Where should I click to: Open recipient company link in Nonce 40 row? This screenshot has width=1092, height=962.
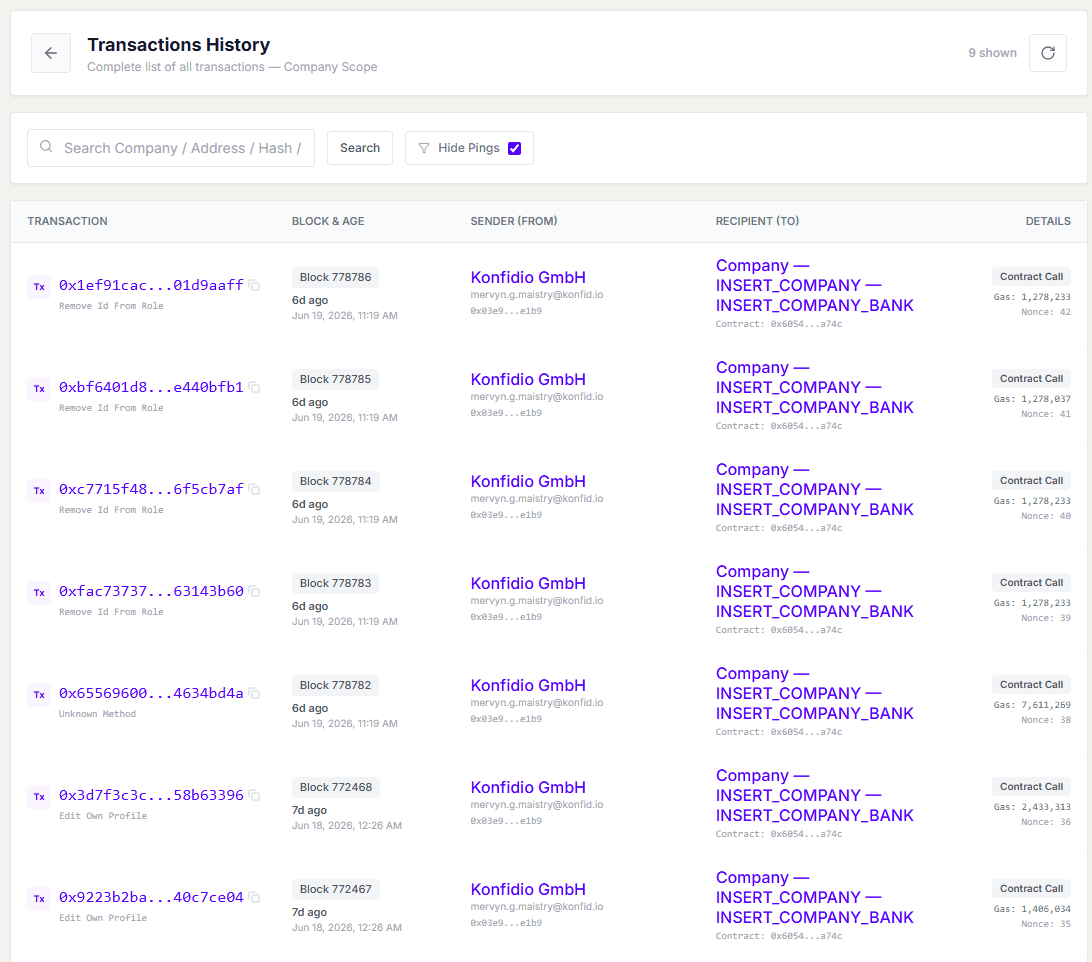click(814, 490)
